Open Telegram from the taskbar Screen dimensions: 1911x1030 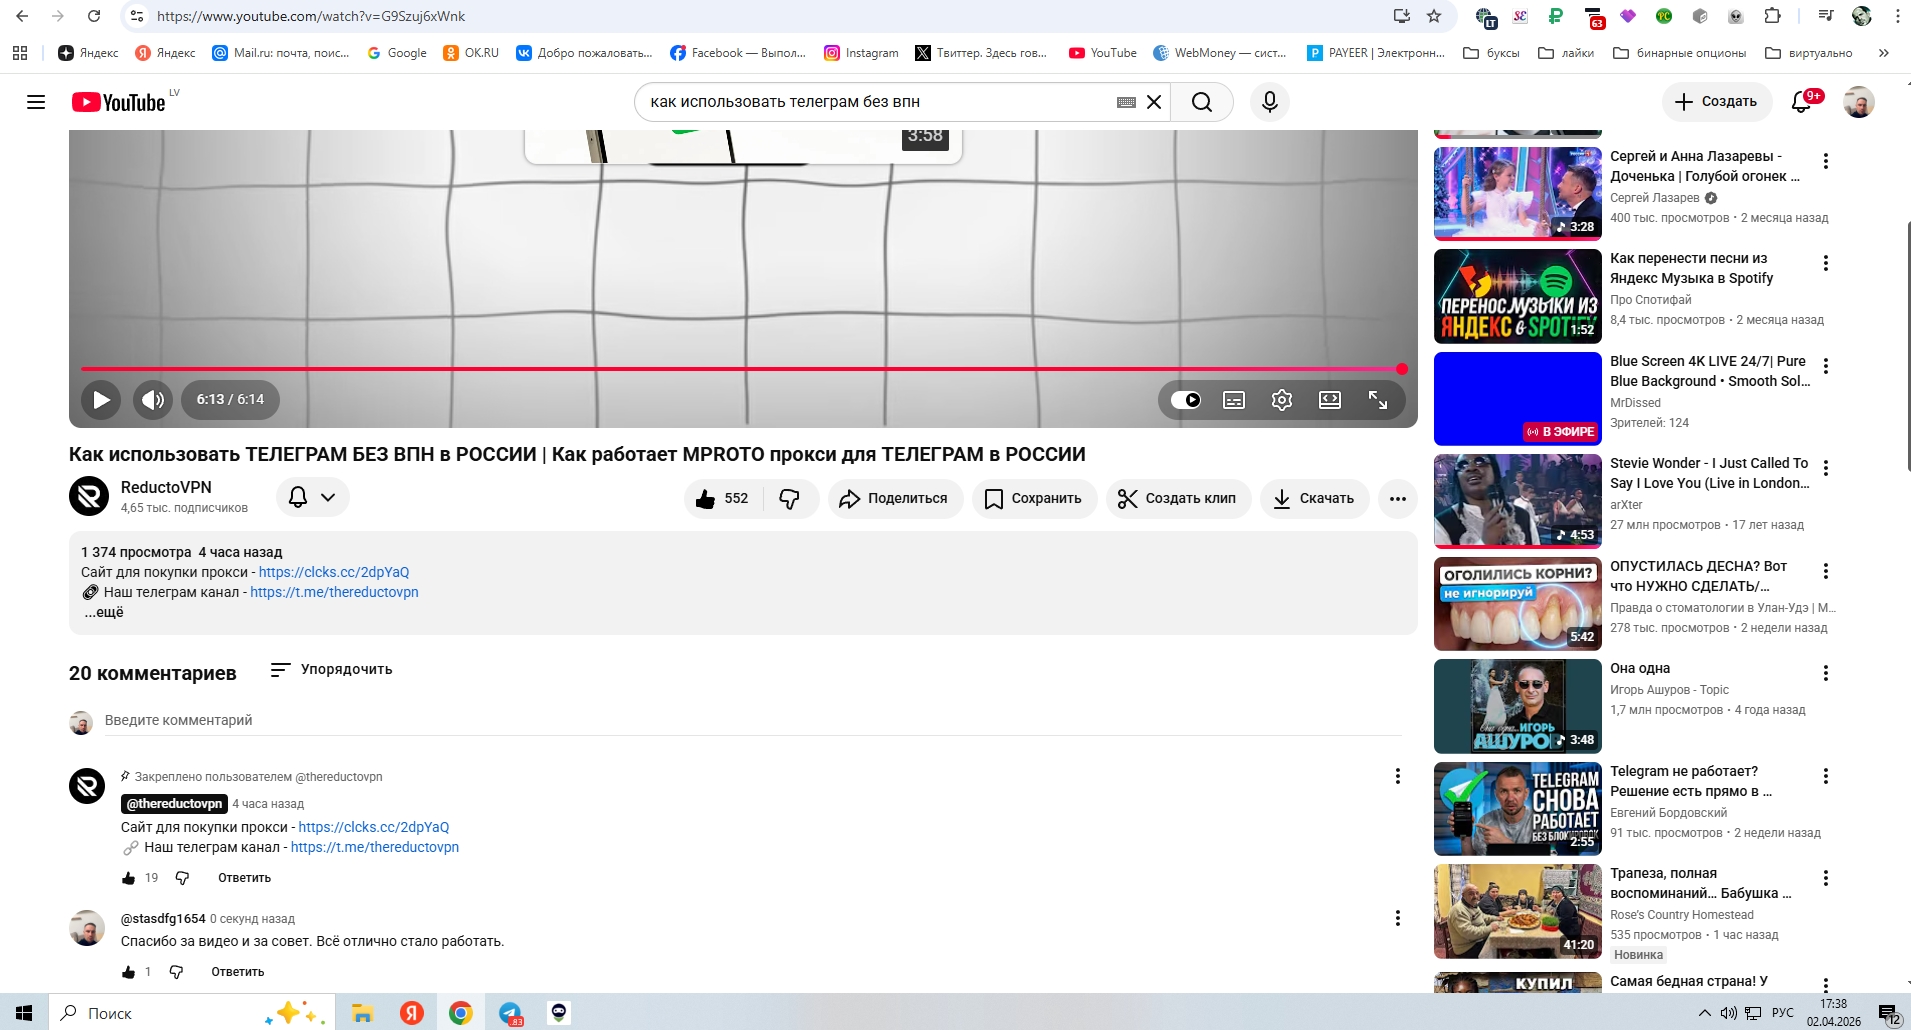click(x=510, y=1013)
